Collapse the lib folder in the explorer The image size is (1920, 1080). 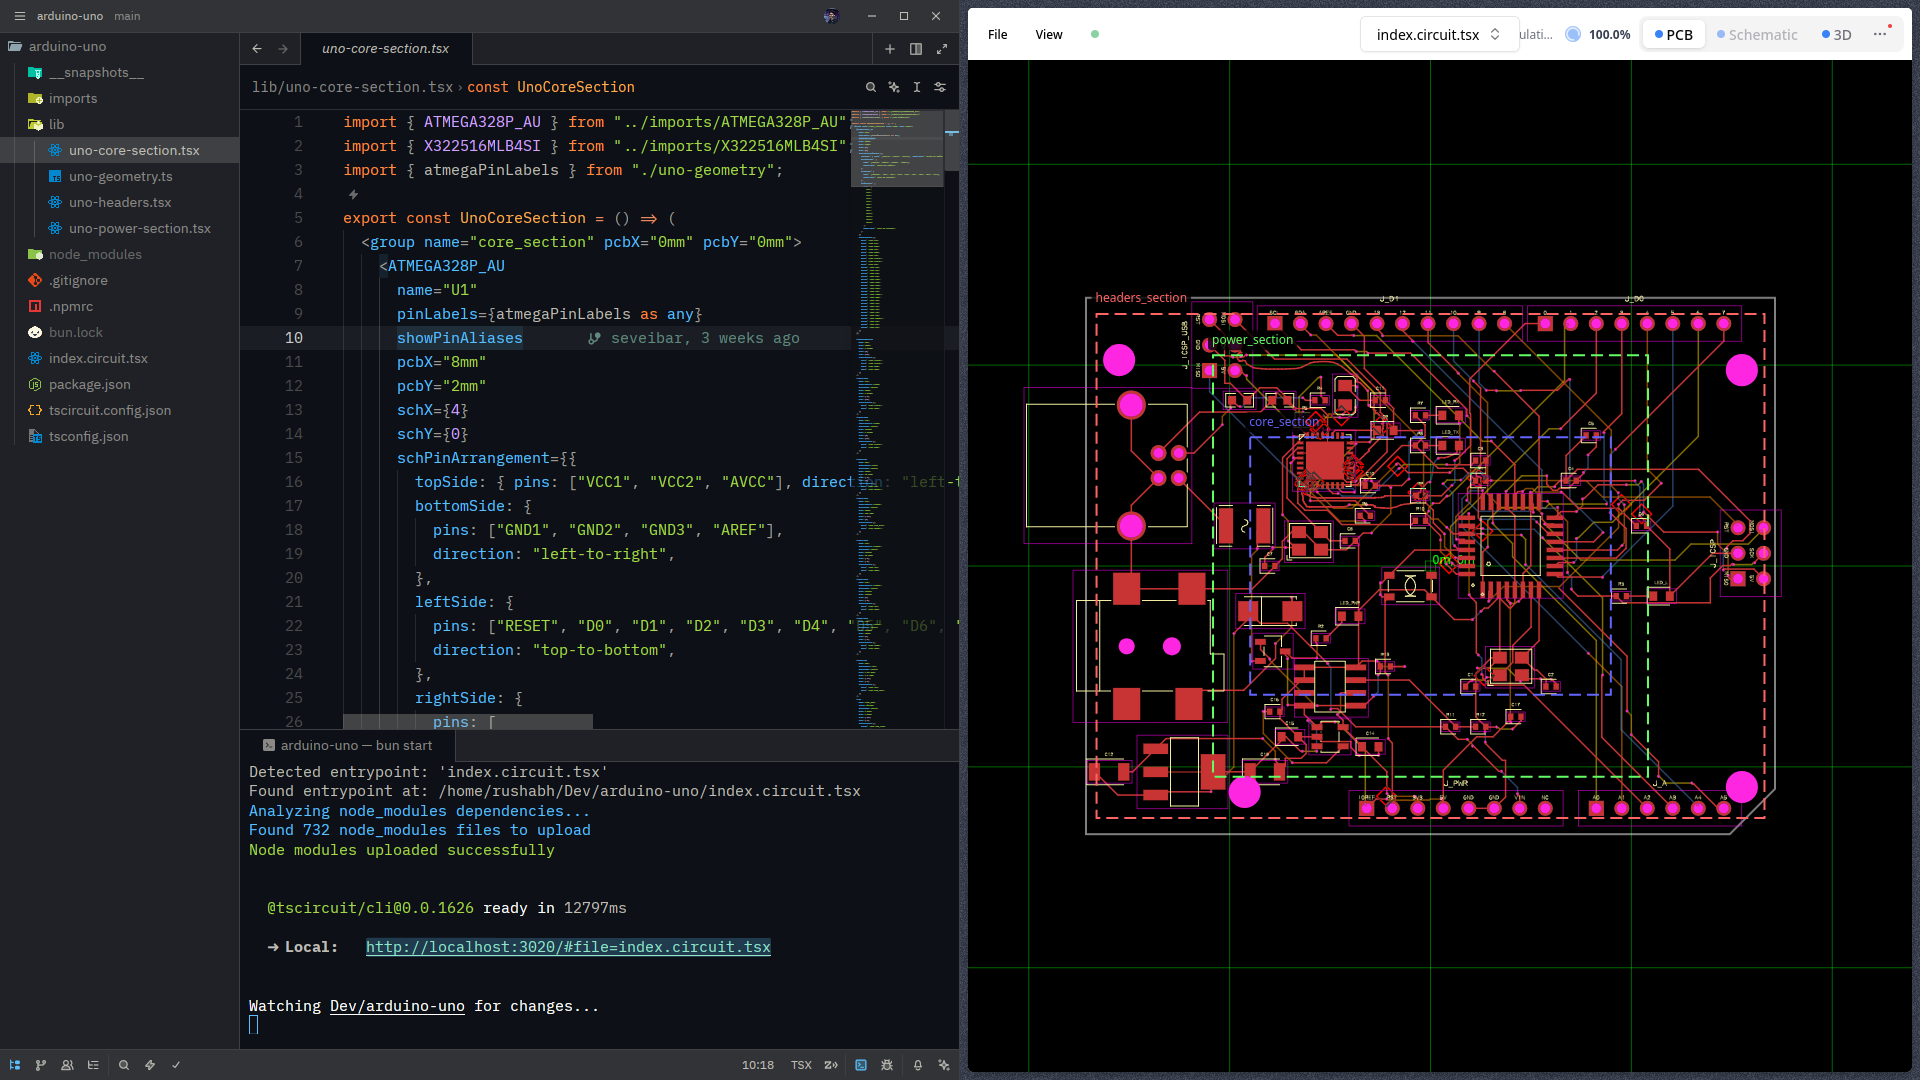(58, 124)
